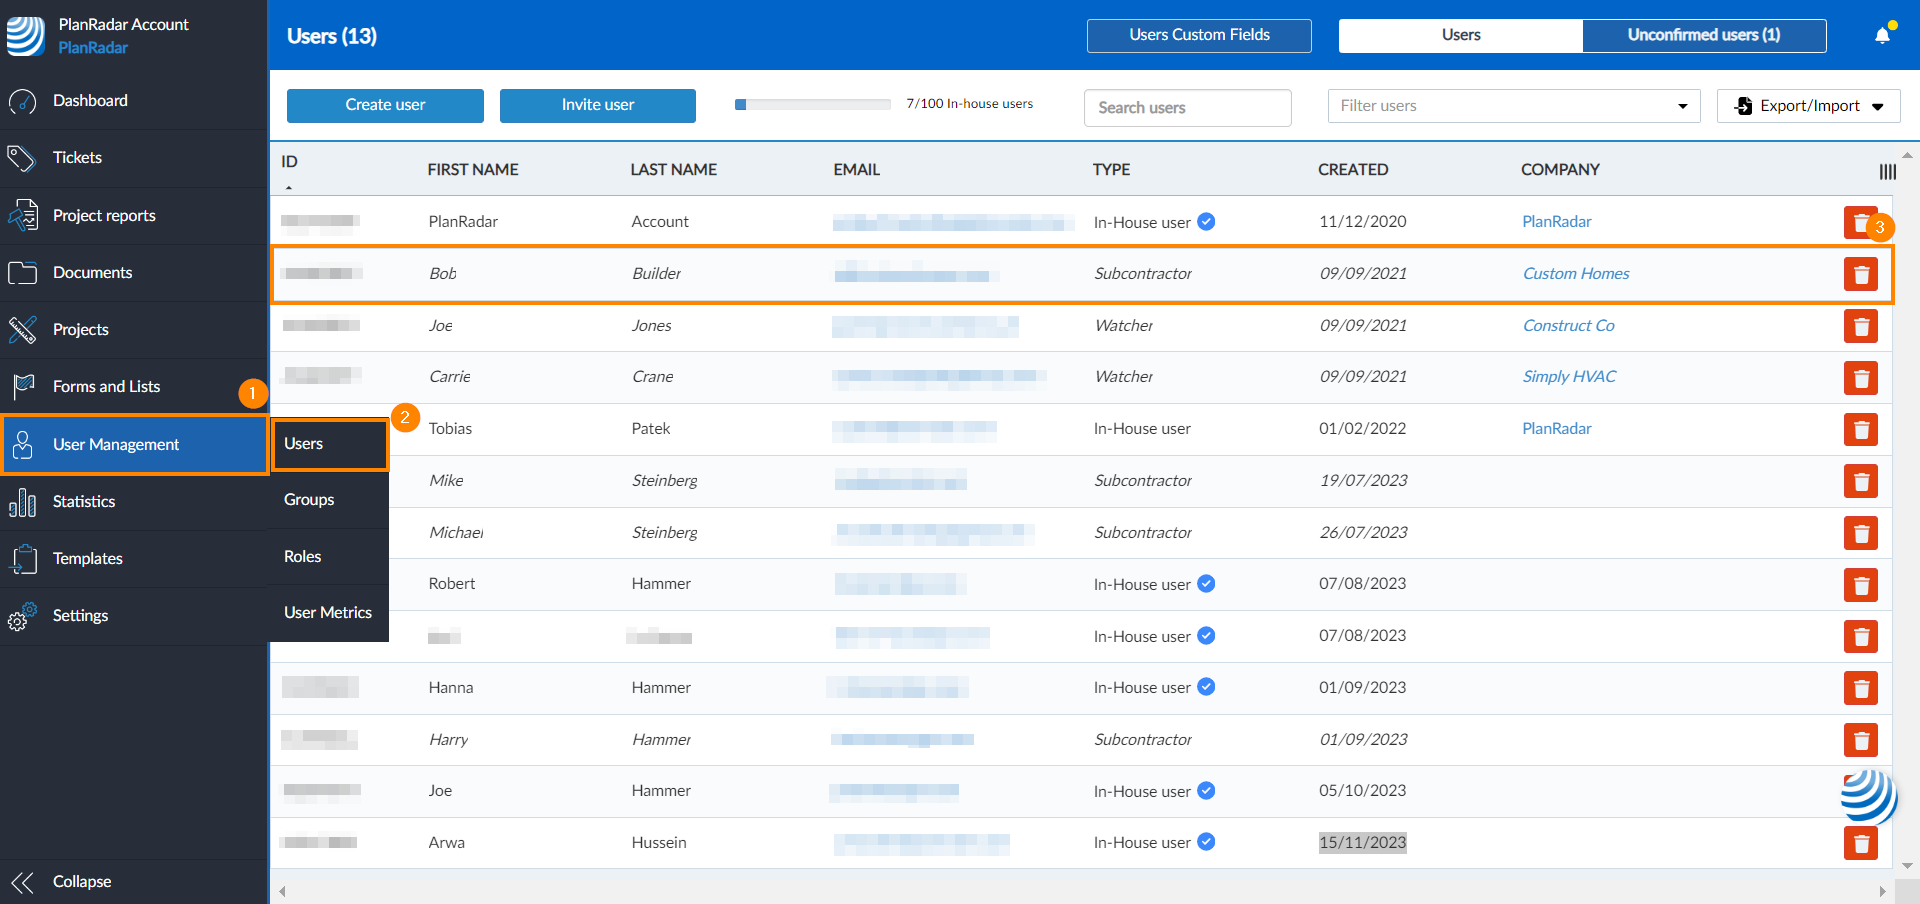
Task: Switch to Unconfirmed users tab
Action: (1703, 35)
